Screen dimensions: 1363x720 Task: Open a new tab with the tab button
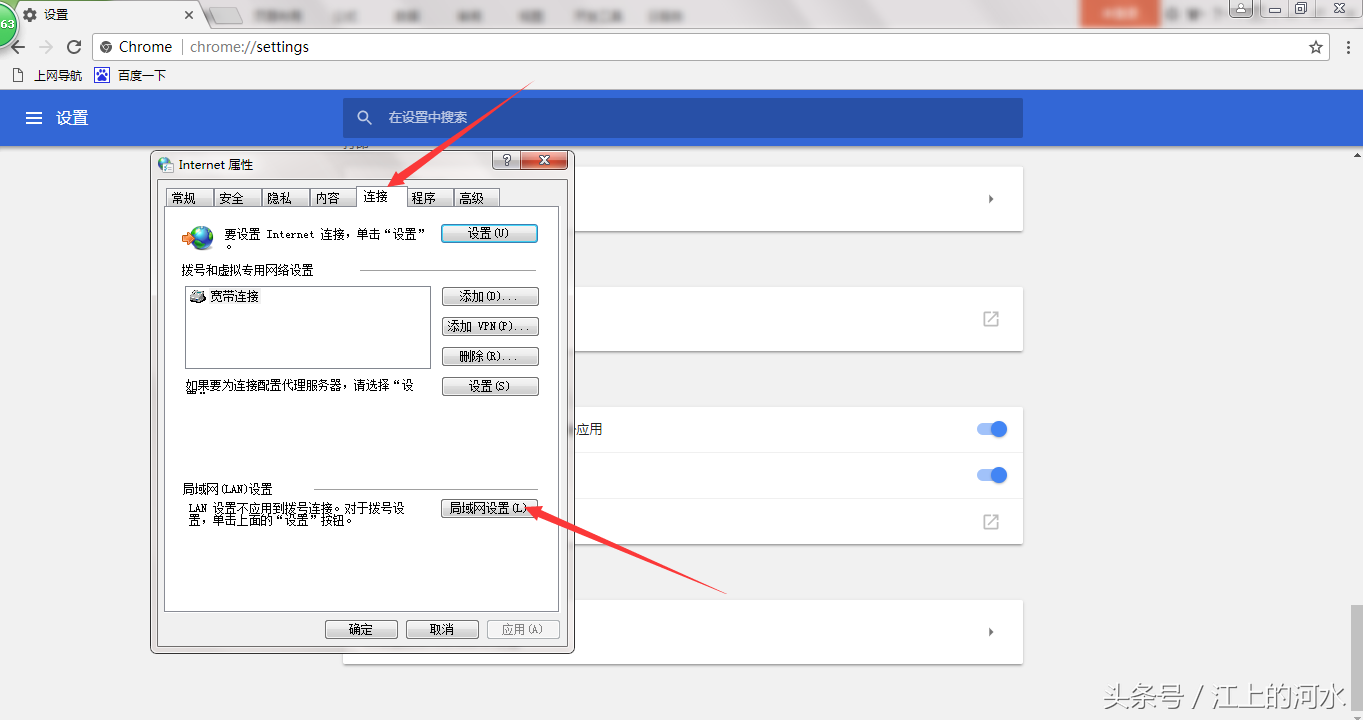tap(226, 15)
